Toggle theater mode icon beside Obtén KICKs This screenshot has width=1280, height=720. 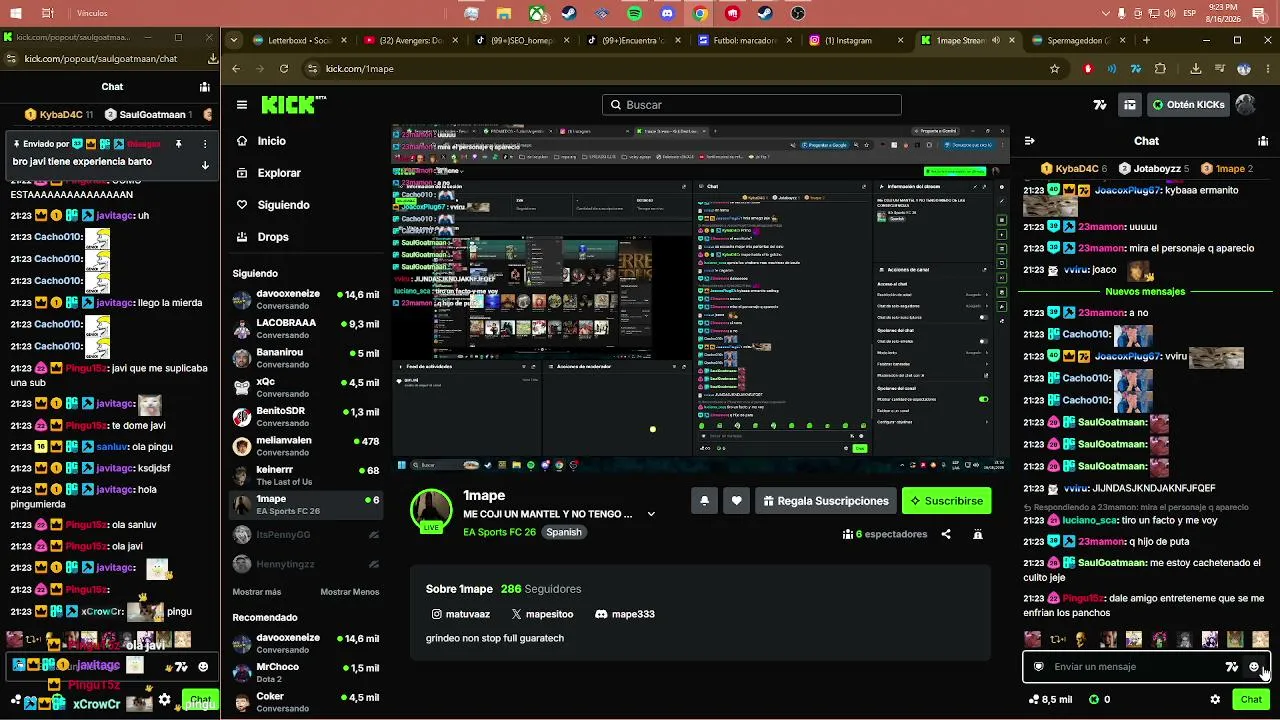click(x=1130, y=105)
